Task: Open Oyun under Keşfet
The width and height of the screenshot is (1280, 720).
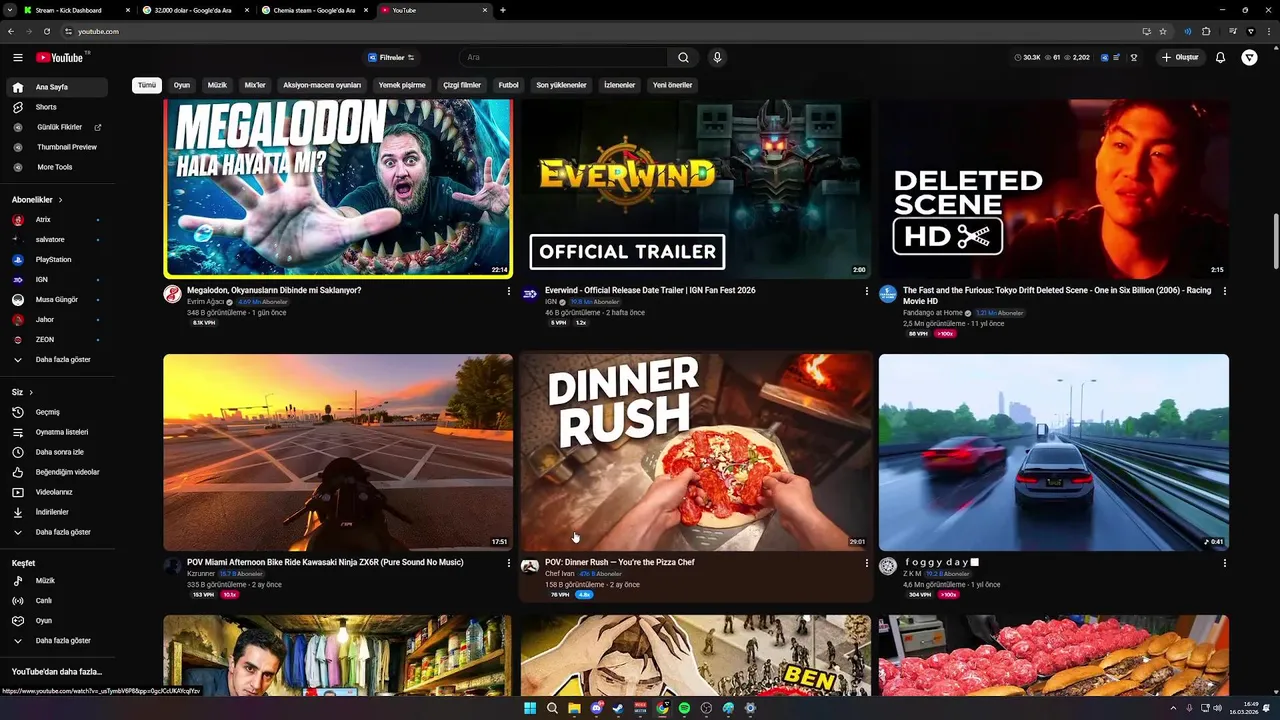Action: click(55, 621)
